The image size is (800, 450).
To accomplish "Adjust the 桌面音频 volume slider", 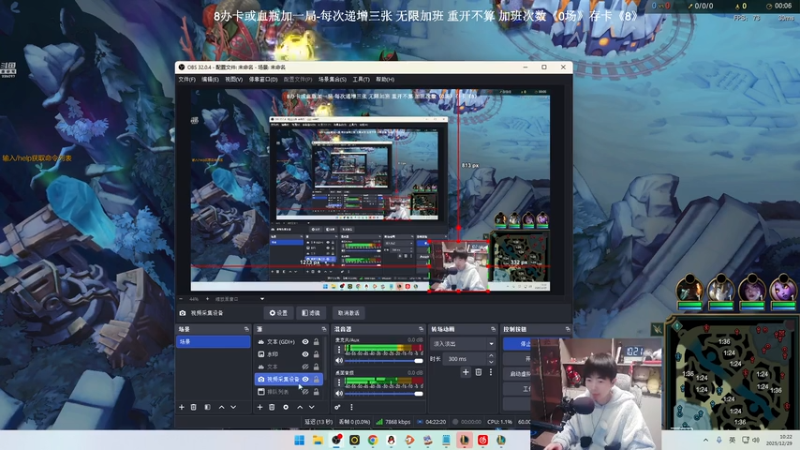I will pyautogui.click(x=384, y=393).
